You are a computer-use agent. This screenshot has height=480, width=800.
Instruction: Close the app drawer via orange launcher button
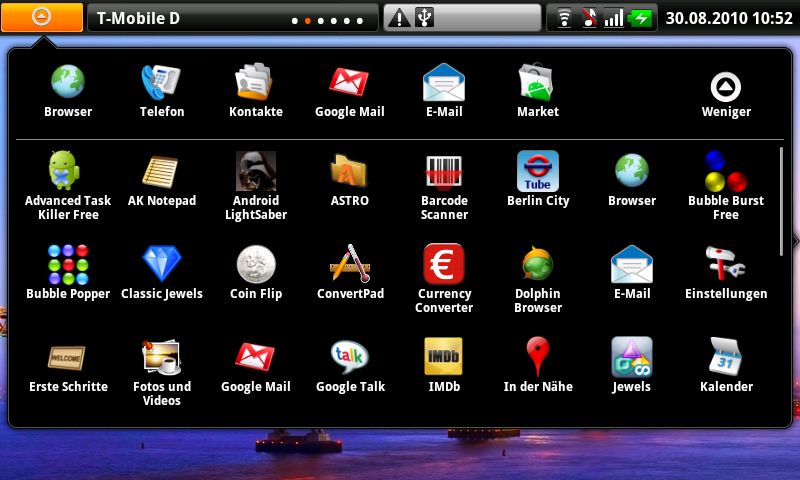pyautogui.click(x=42, y=17)
